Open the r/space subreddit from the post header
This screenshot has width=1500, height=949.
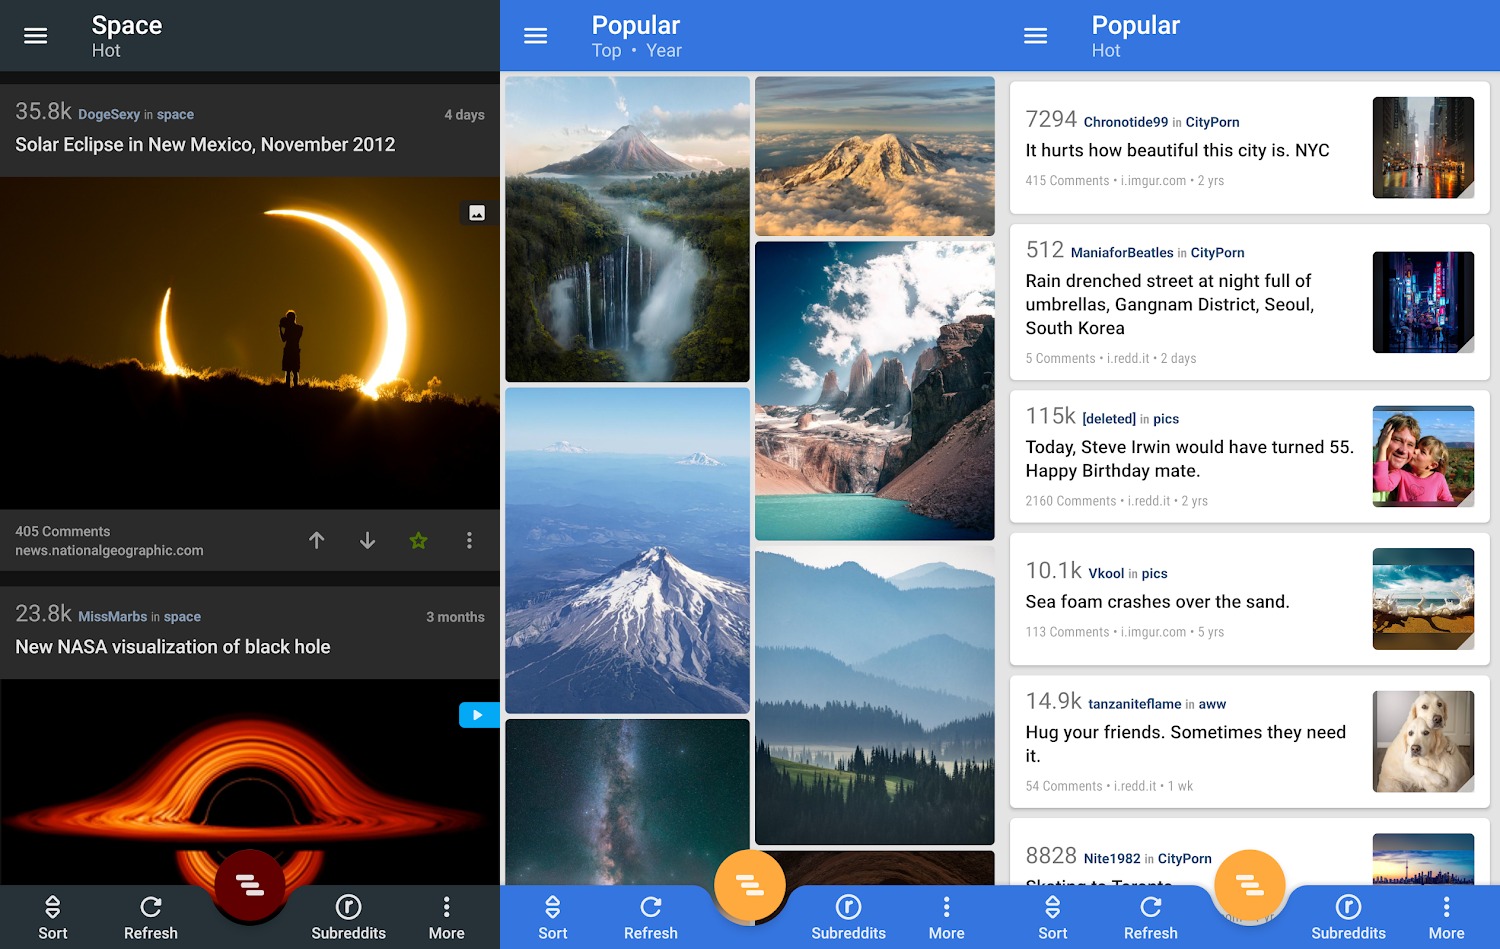(x=176, y=114)
